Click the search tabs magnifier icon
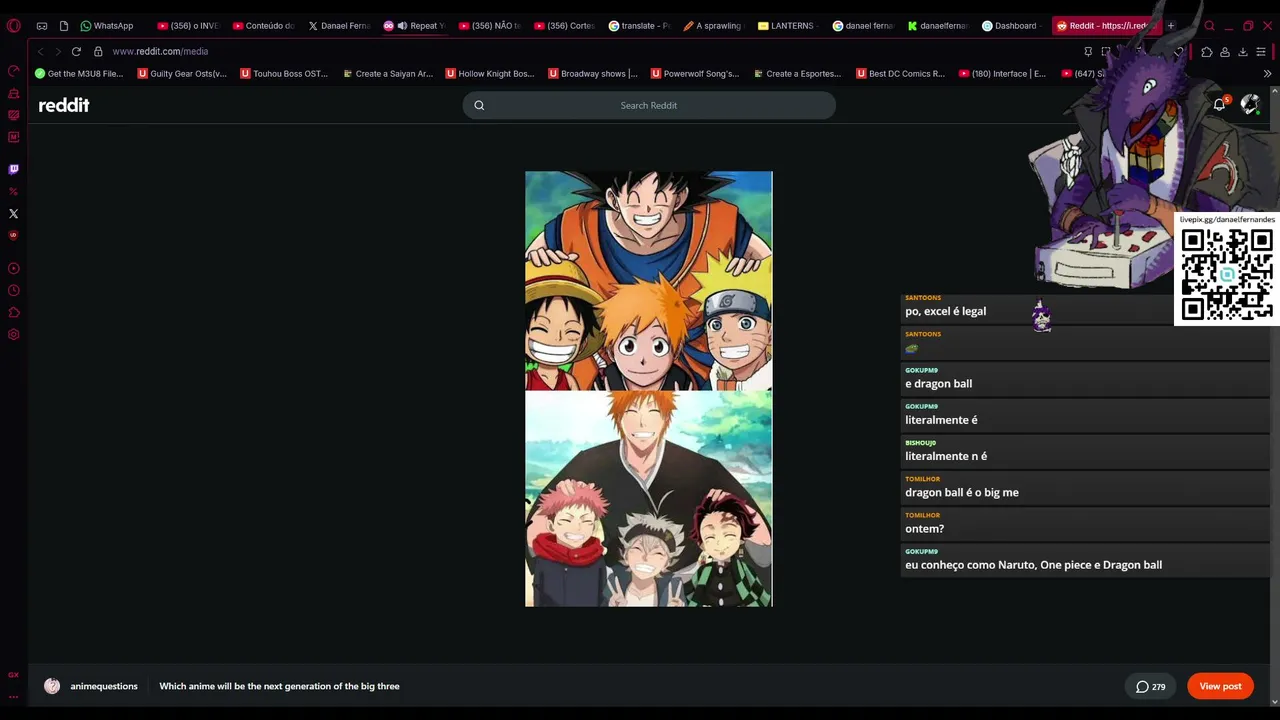 pos(1209,26)
